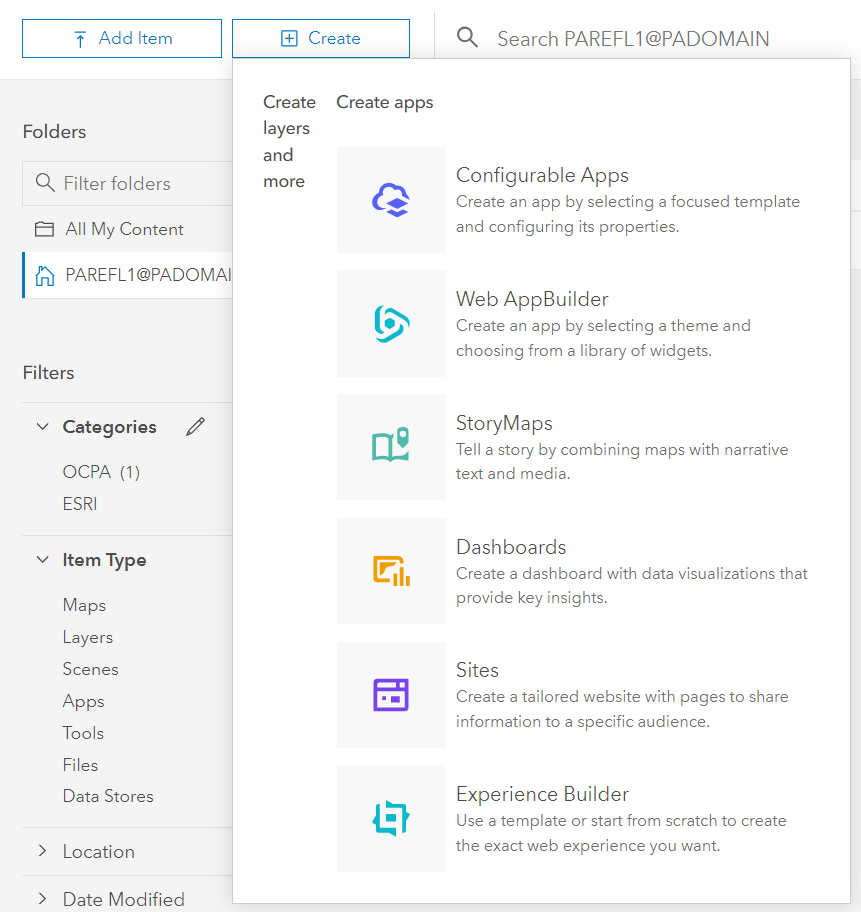Click the Add Item button
The width and height of the screenshot is (861, 912).
[x=122, y=38]
